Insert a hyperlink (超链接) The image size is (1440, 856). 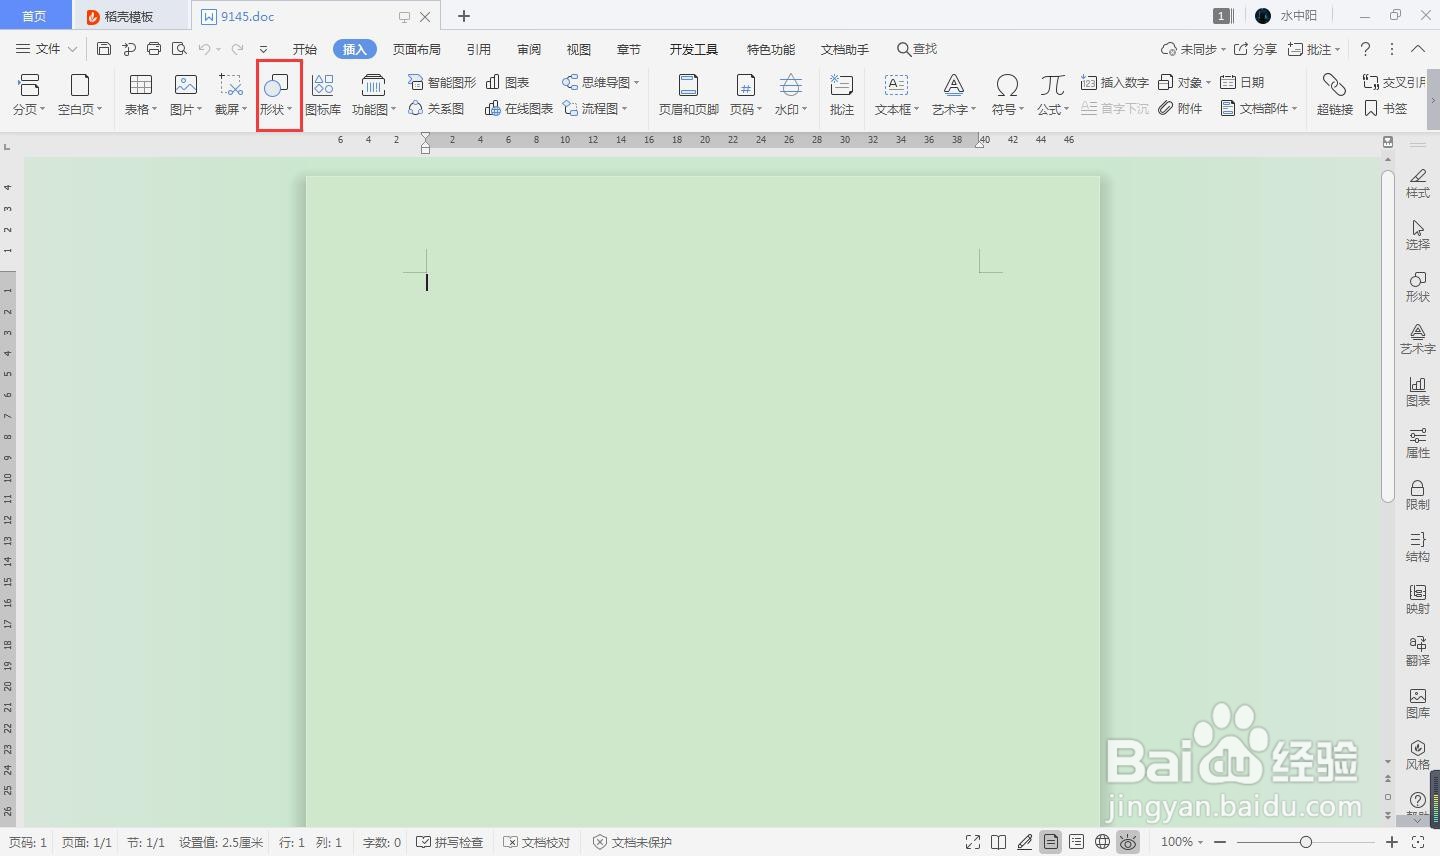1335,95
